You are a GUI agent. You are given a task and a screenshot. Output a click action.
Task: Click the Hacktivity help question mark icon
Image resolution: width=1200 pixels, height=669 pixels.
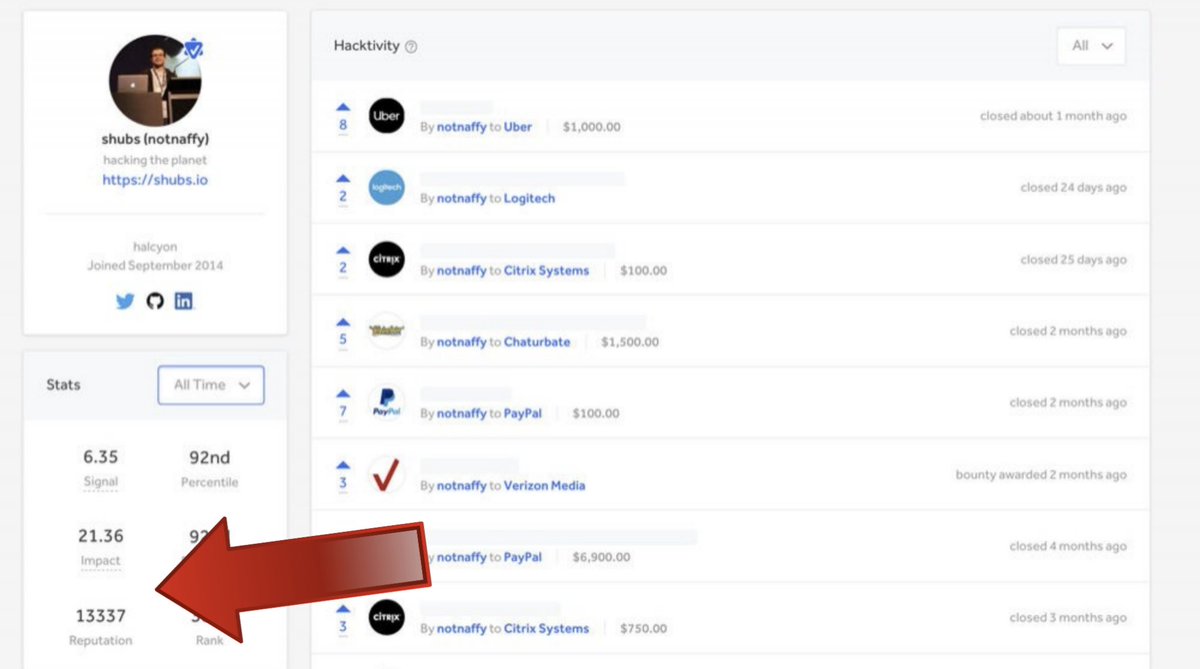(x=411, y=47)
